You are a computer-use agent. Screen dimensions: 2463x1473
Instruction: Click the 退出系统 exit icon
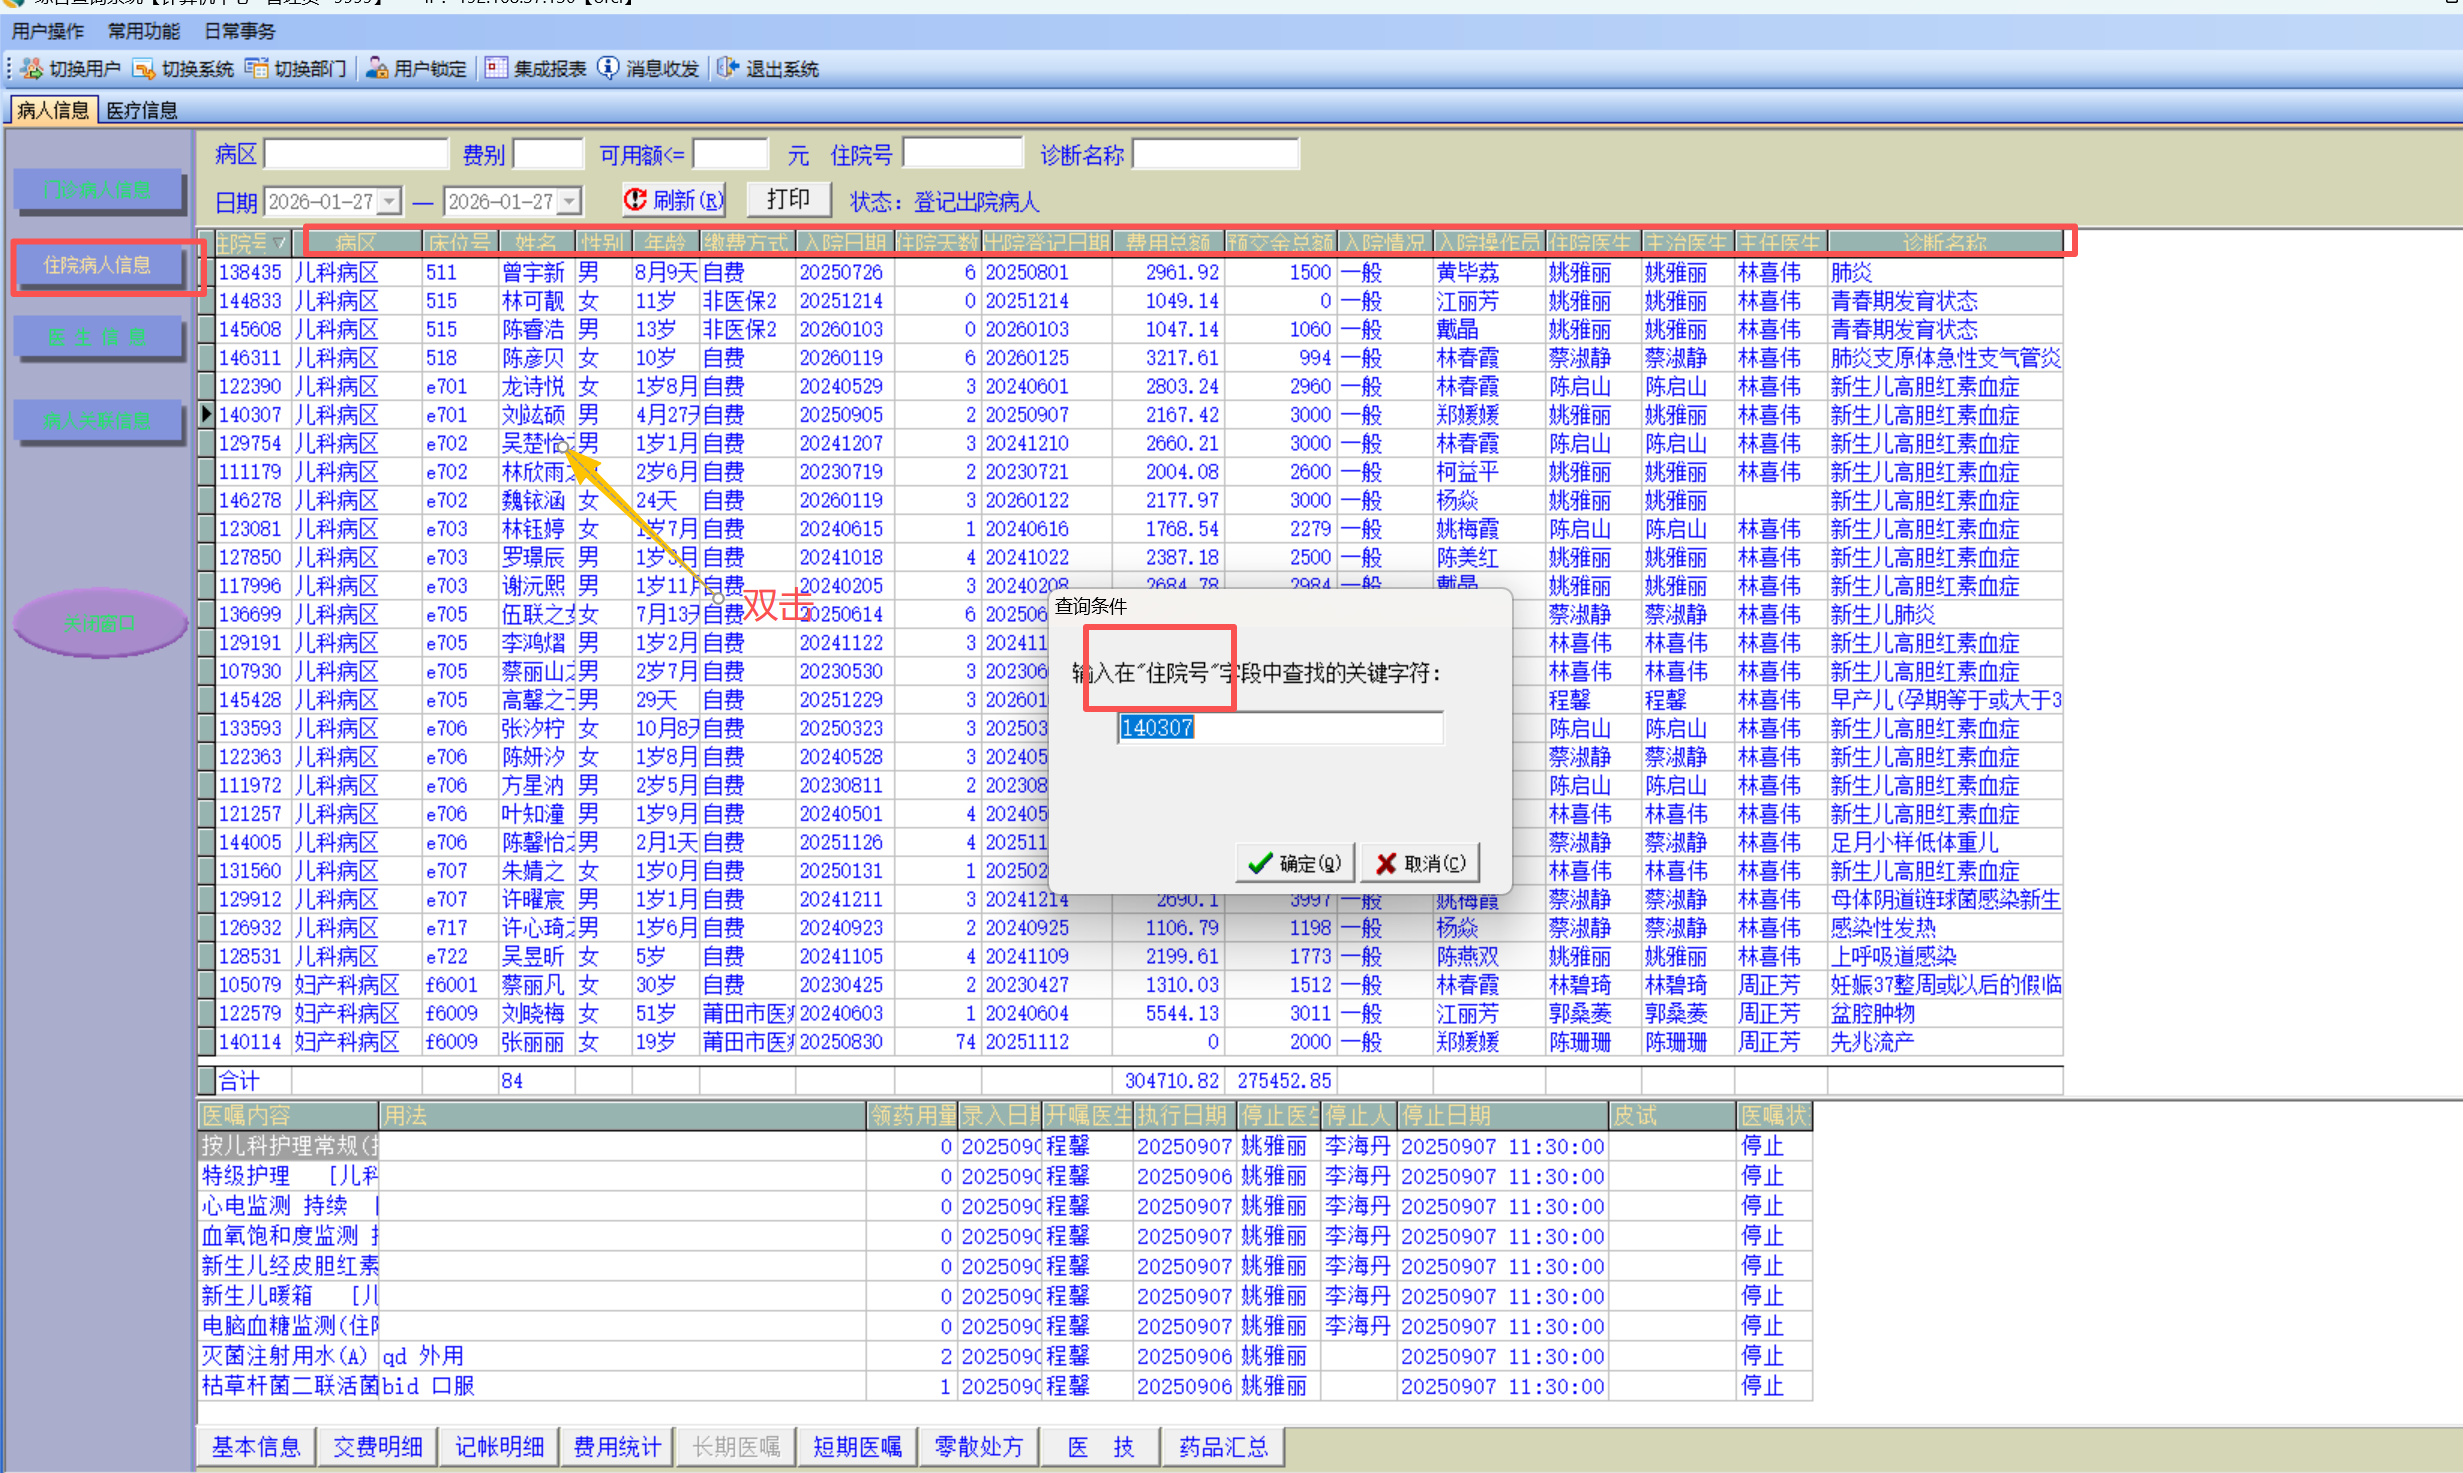pyautogui.click(x=728, y=68)
